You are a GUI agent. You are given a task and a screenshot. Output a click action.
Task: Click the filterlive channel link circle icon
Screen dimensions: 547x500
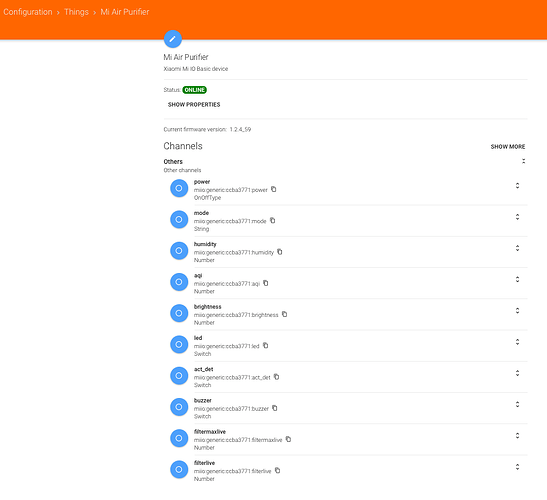179,469
